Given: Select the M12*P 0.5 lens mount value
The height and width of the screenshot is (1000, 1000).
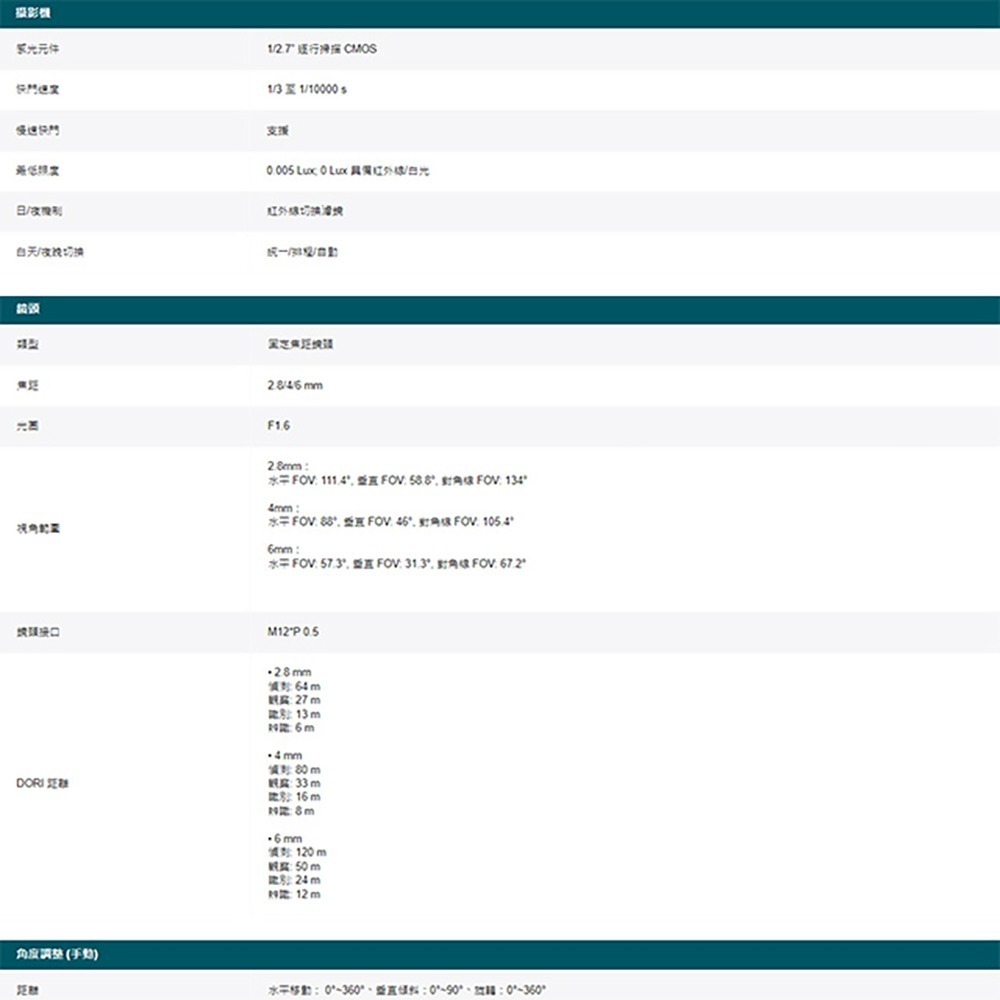Looking at the screenshot, I should pos(288,631).
